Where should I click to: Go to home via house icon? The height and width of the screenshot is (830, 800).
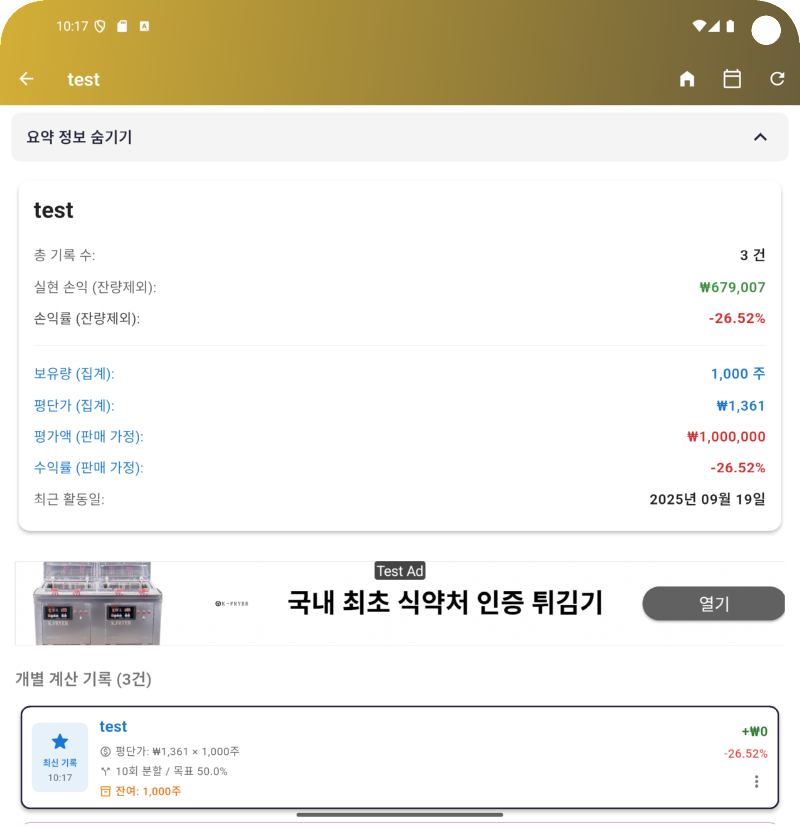(687, 79)
